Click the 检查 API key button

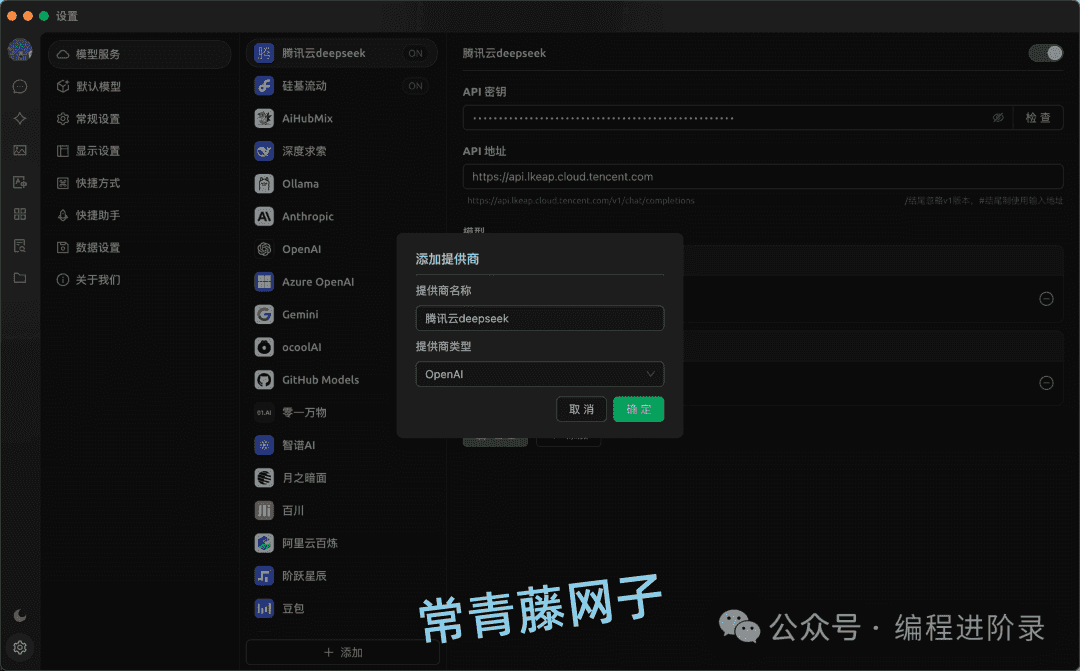pos(1038,118)
